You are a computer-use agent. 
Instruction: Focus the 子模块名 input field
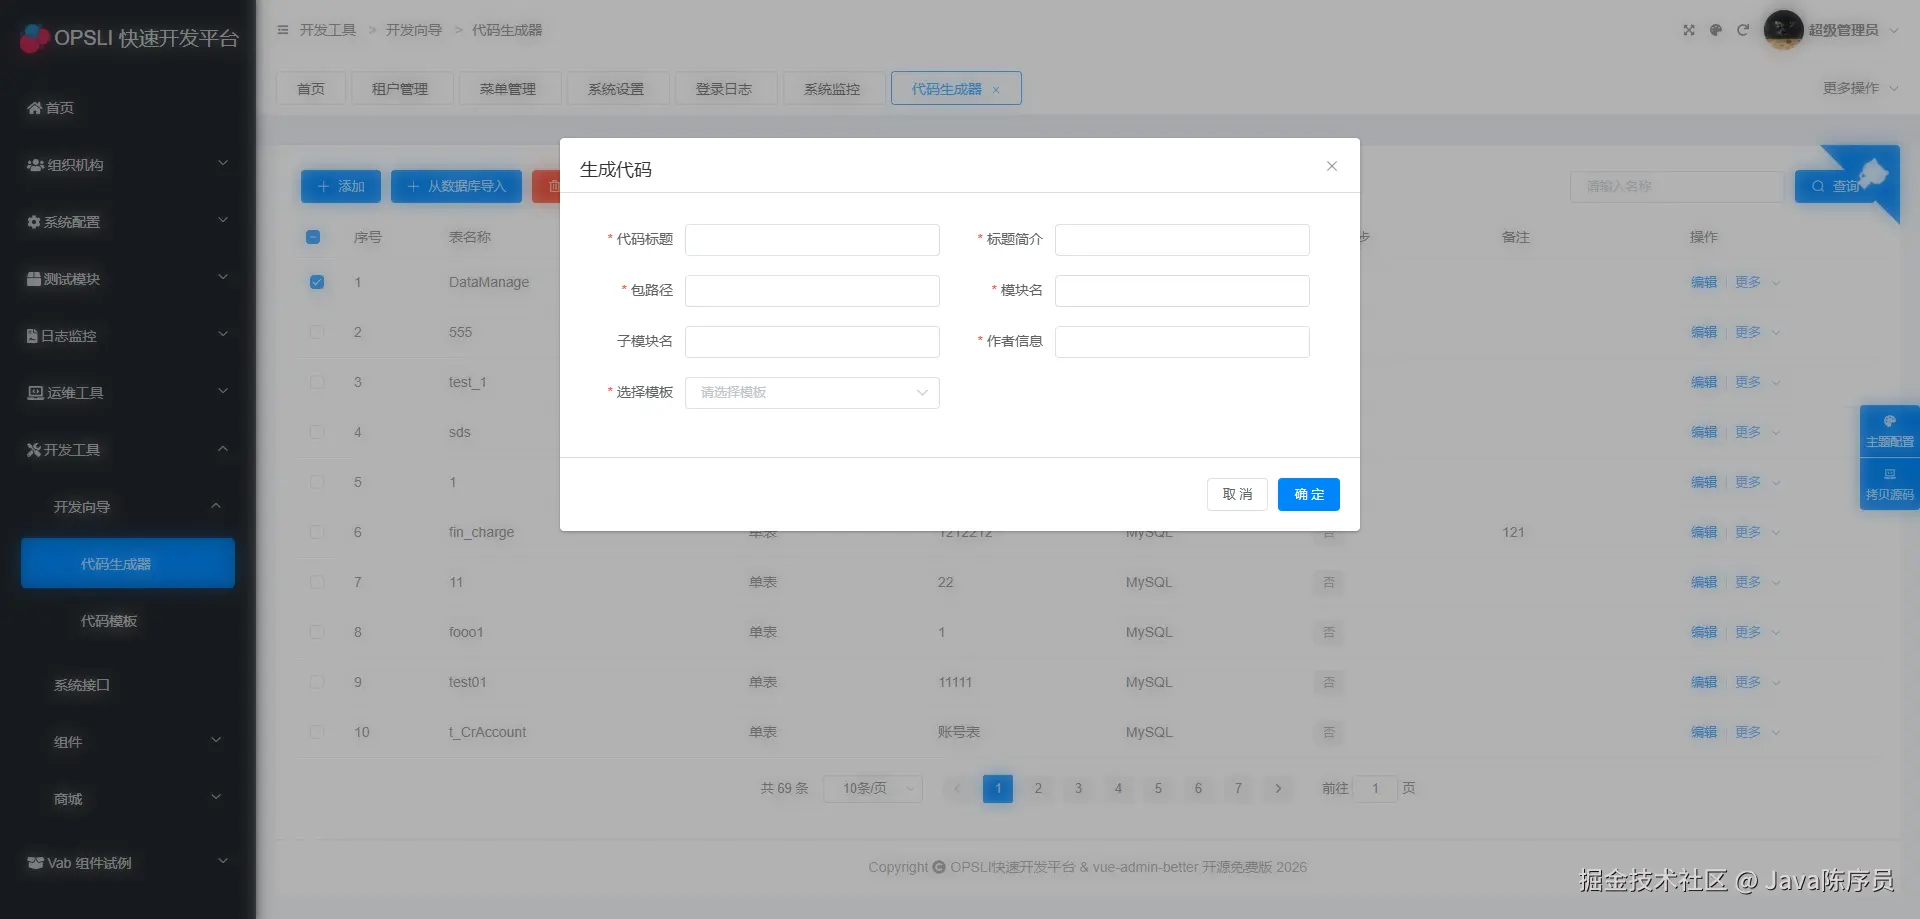(x=812, y=342)
